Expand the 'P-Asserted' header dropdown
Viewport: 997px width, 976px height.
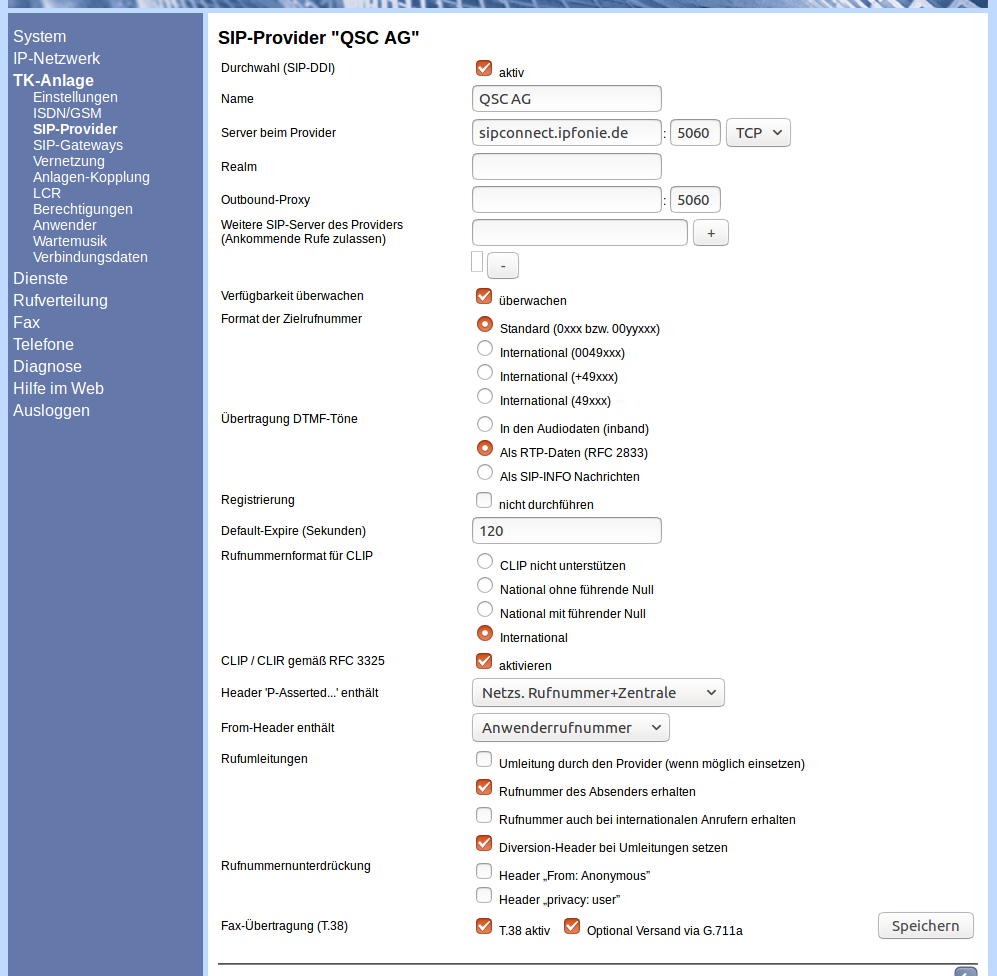597,693
